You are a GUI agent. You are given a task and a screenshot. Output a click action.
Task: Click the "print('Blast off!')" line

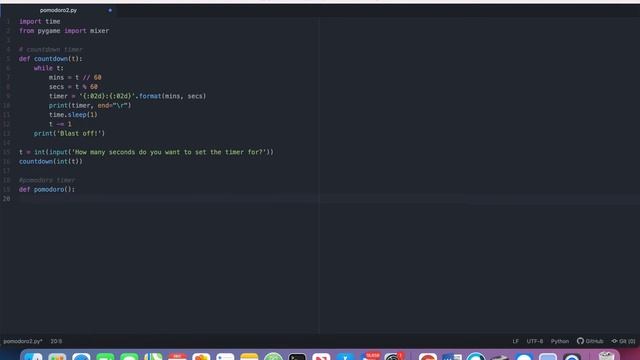(69, 133)
